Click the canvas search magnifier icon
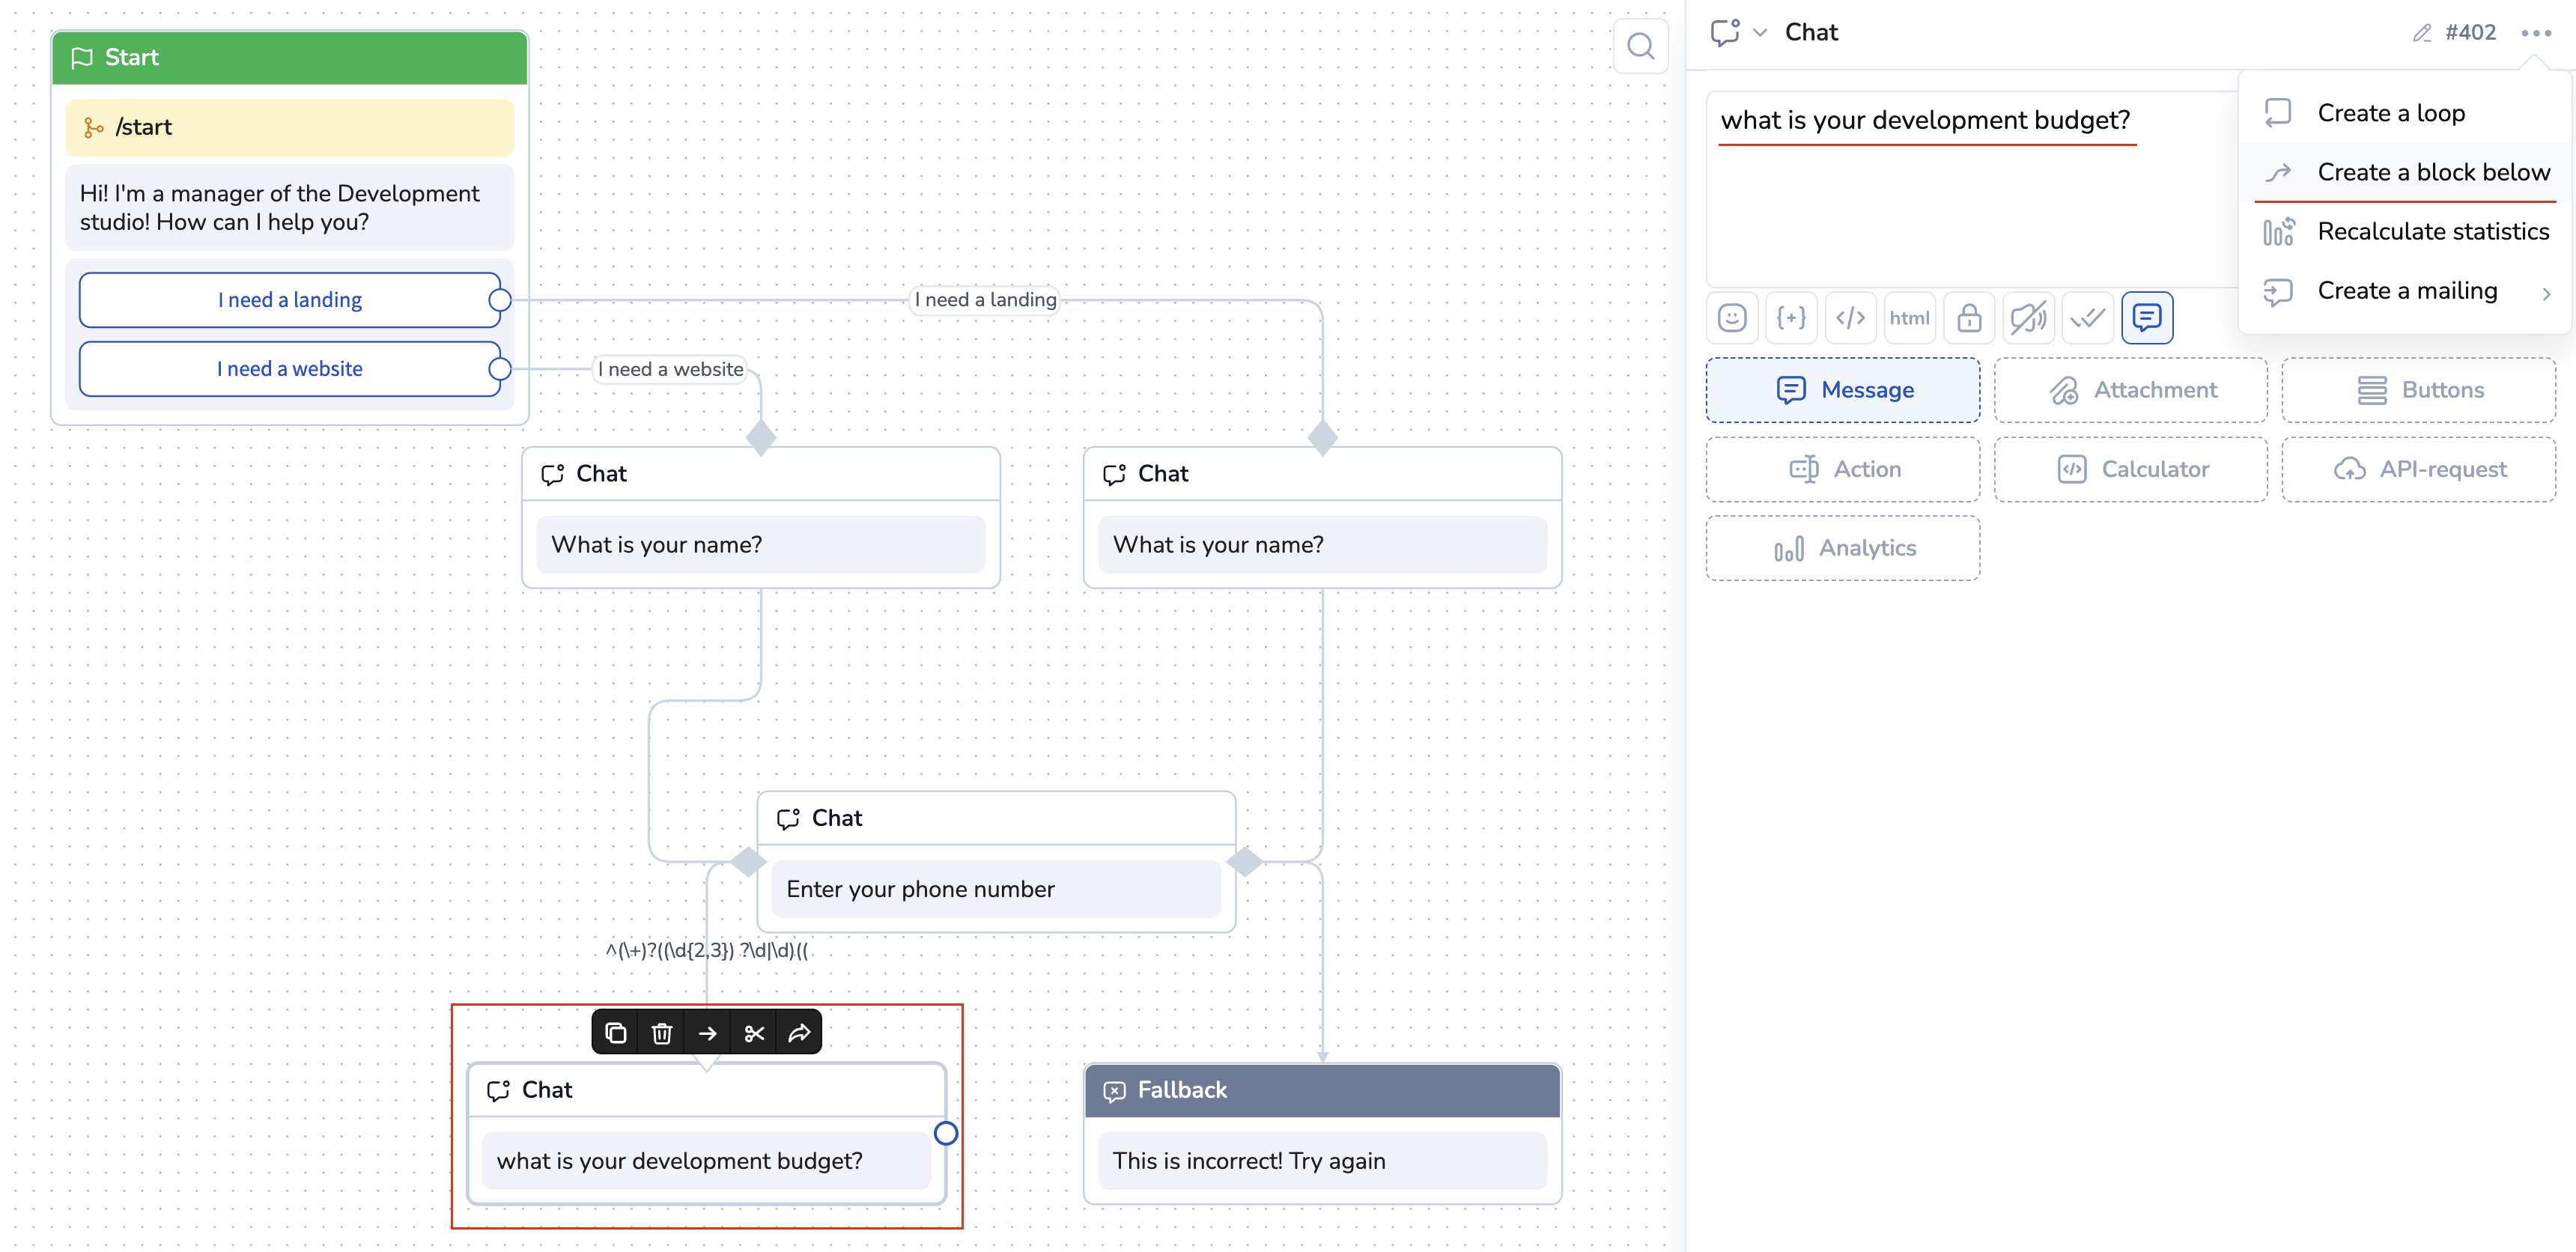Image resolution: width=2576 pixels, height=1252 pixels. pos(1640,46)
